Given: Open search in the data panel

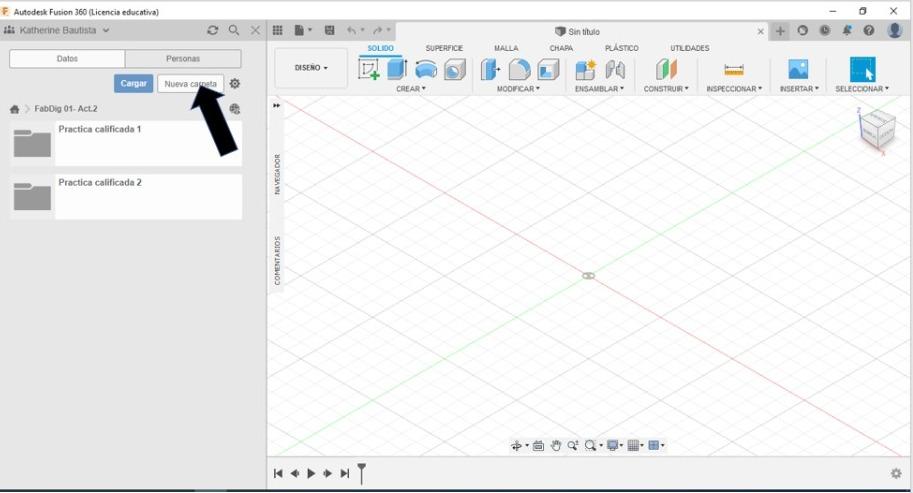Looking at the screenshot, I should click(234, 30).
